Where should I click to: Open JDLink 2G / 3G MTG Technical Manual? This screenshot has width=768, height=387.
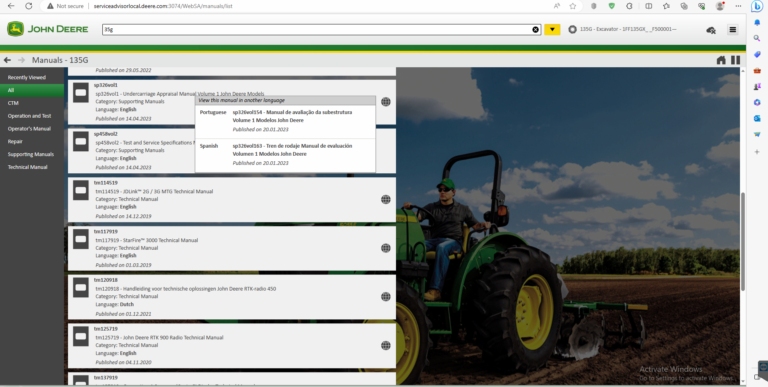pyautogui.click(x=154, y=192)
